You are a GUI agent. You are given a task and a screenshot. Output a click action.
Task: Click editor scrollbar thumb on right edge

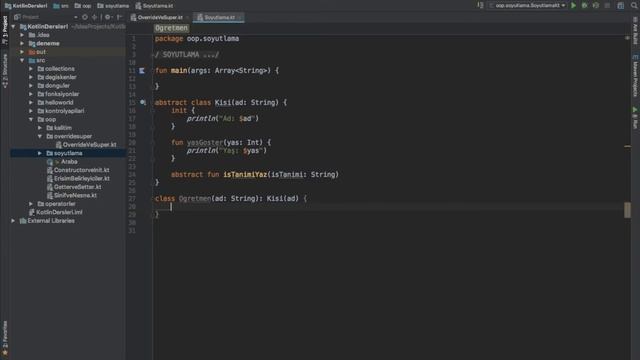click(627, 210)
